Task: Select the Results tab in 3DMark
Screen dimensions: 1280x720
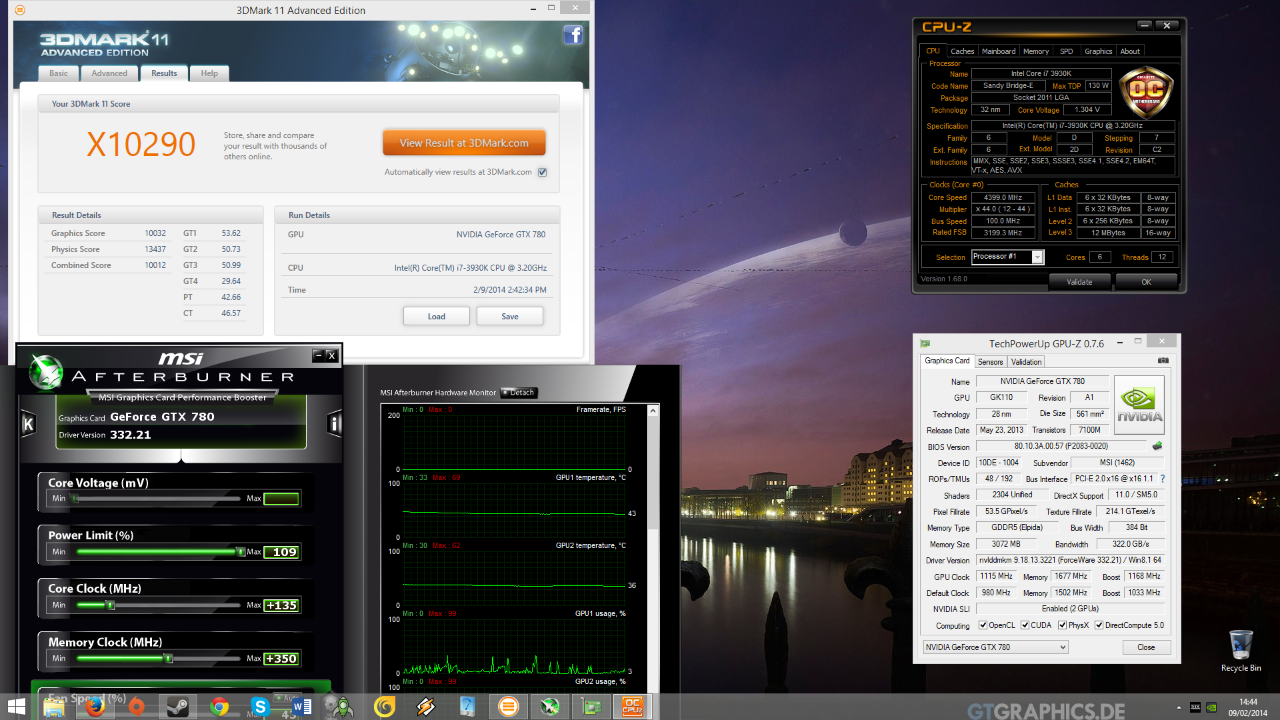Action: pyautogui.click(x=164, y=73)
